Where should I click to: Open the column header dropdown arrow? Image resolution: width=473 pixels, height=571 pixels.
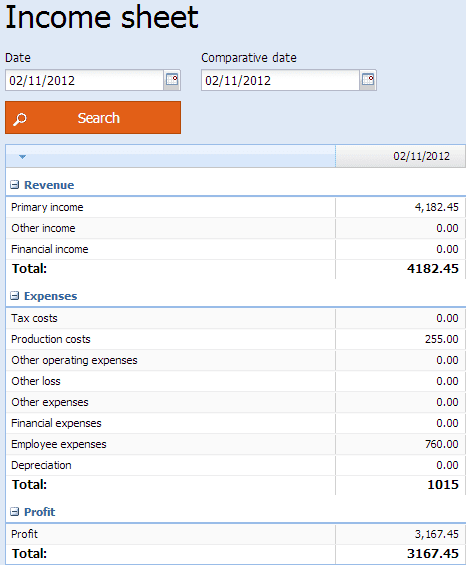point(22,157)
